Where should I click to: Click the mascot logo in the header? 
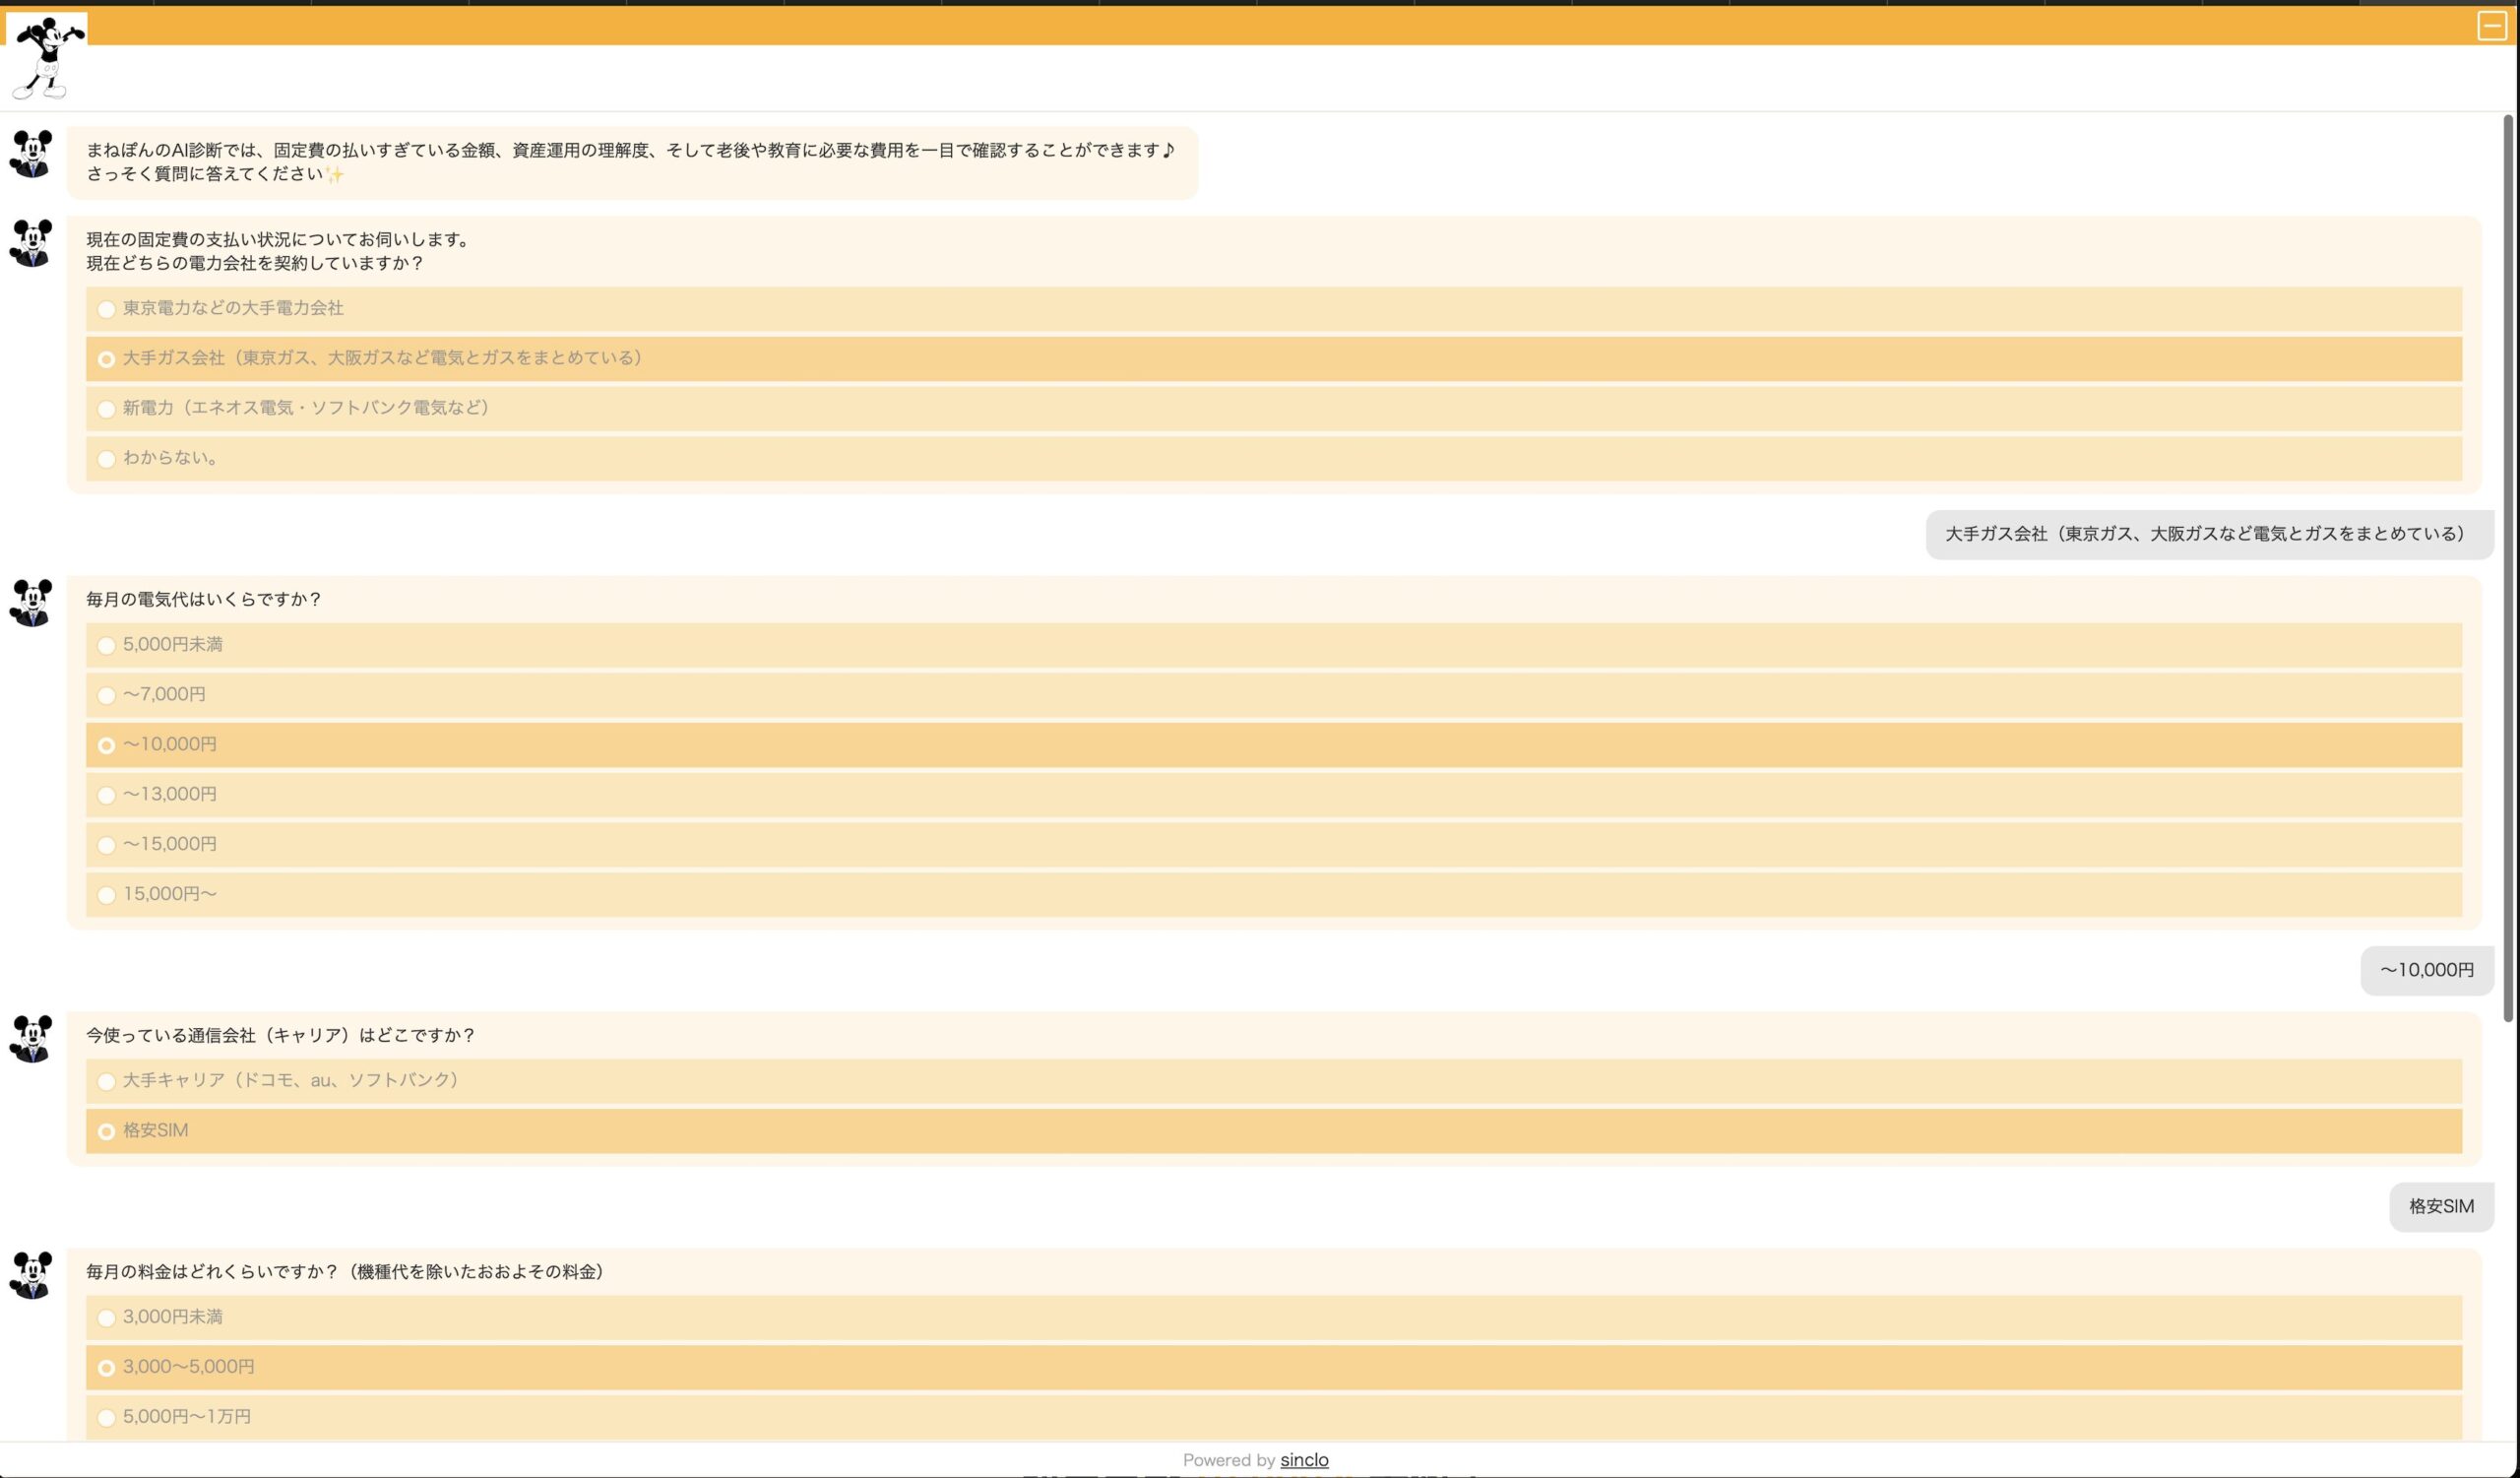tap(46, 58)
